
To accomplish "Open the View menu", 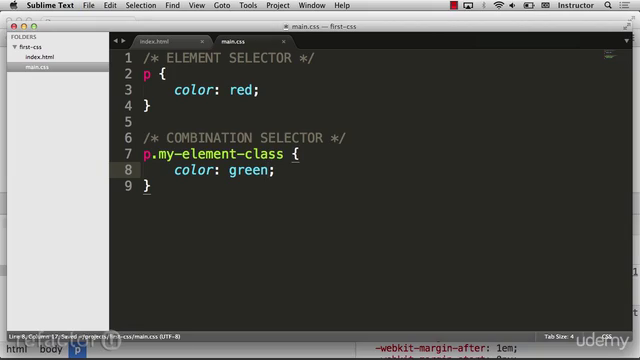I will pos(197,5).
